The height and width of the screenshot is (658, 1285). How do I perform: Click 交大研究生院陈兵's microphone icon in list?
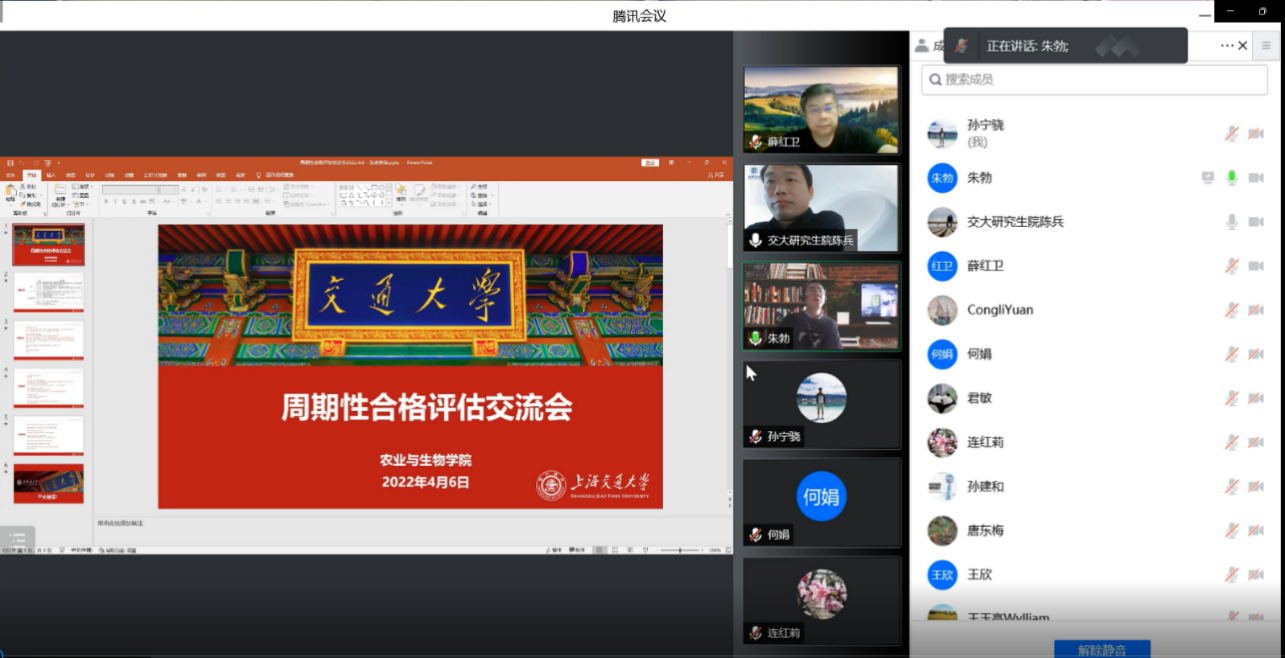tap(1232, 221)
